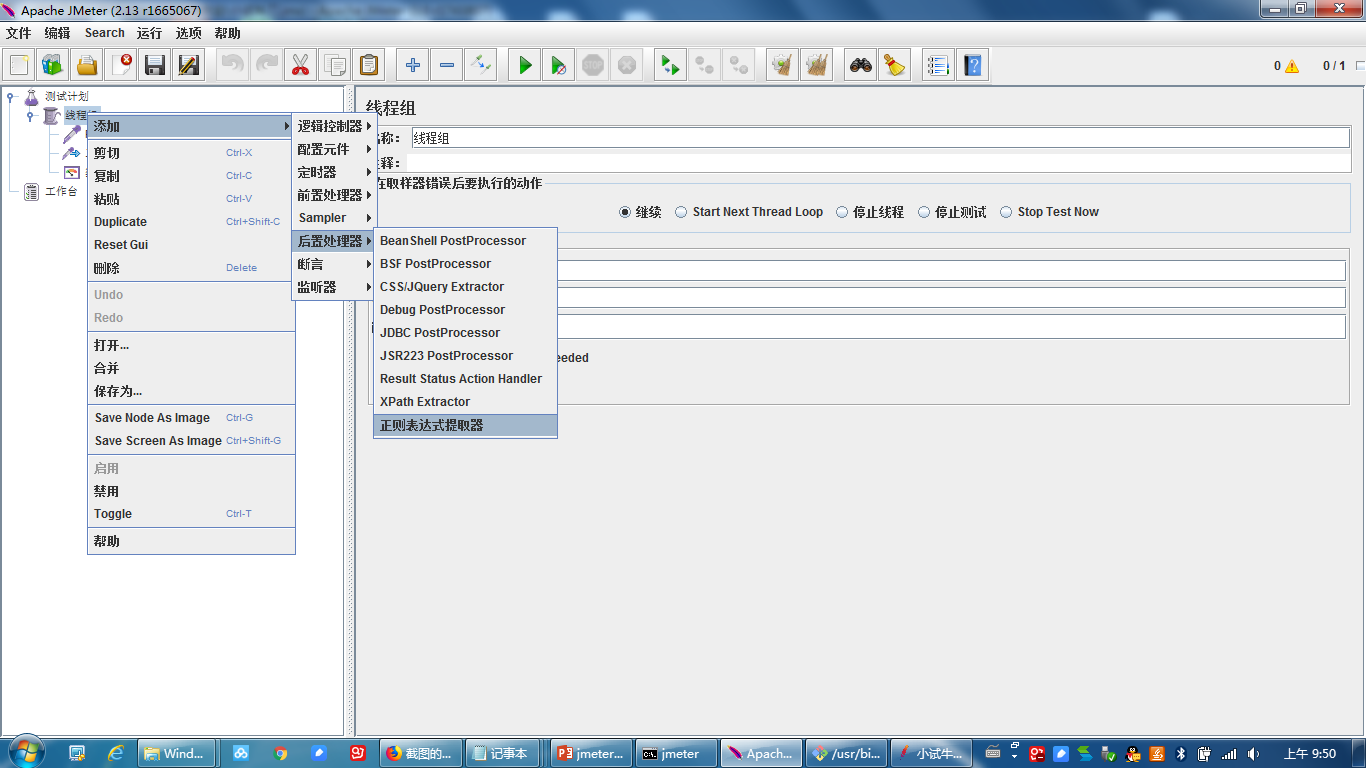The height and width of the screenshot is (768, 1366).
Task: Collapse the 线程组 tree node handle
Action: point(30,116)
